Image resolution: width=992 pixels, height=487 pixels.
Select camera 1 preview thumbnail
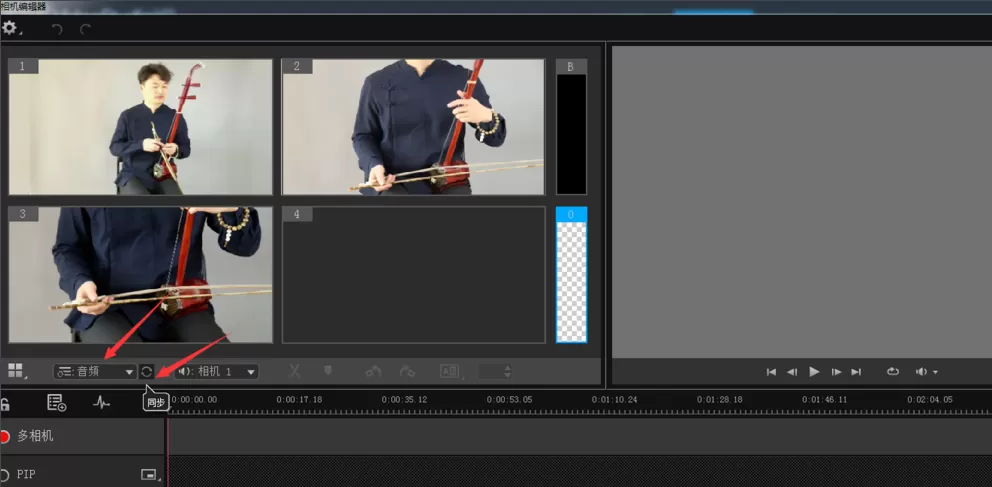tap(140, 127)
